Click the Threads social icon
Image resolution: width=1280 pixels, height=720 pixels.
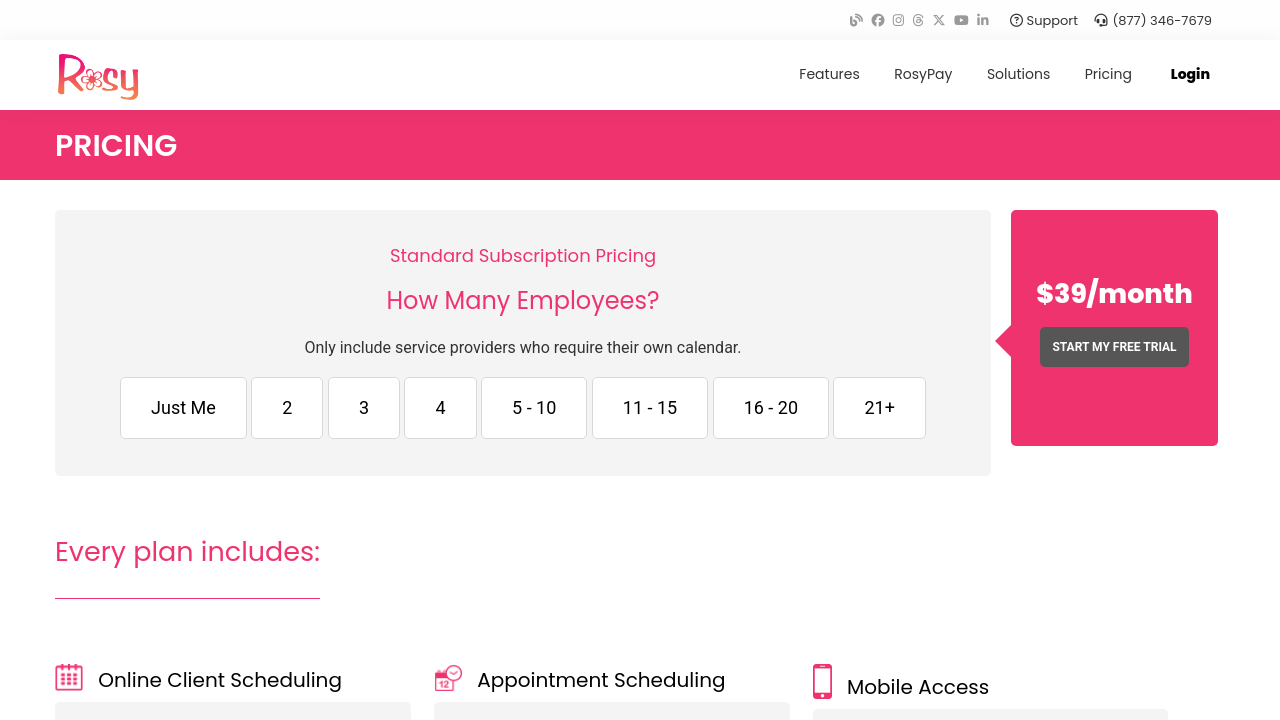pyautogui.click(x=918, y=20)
